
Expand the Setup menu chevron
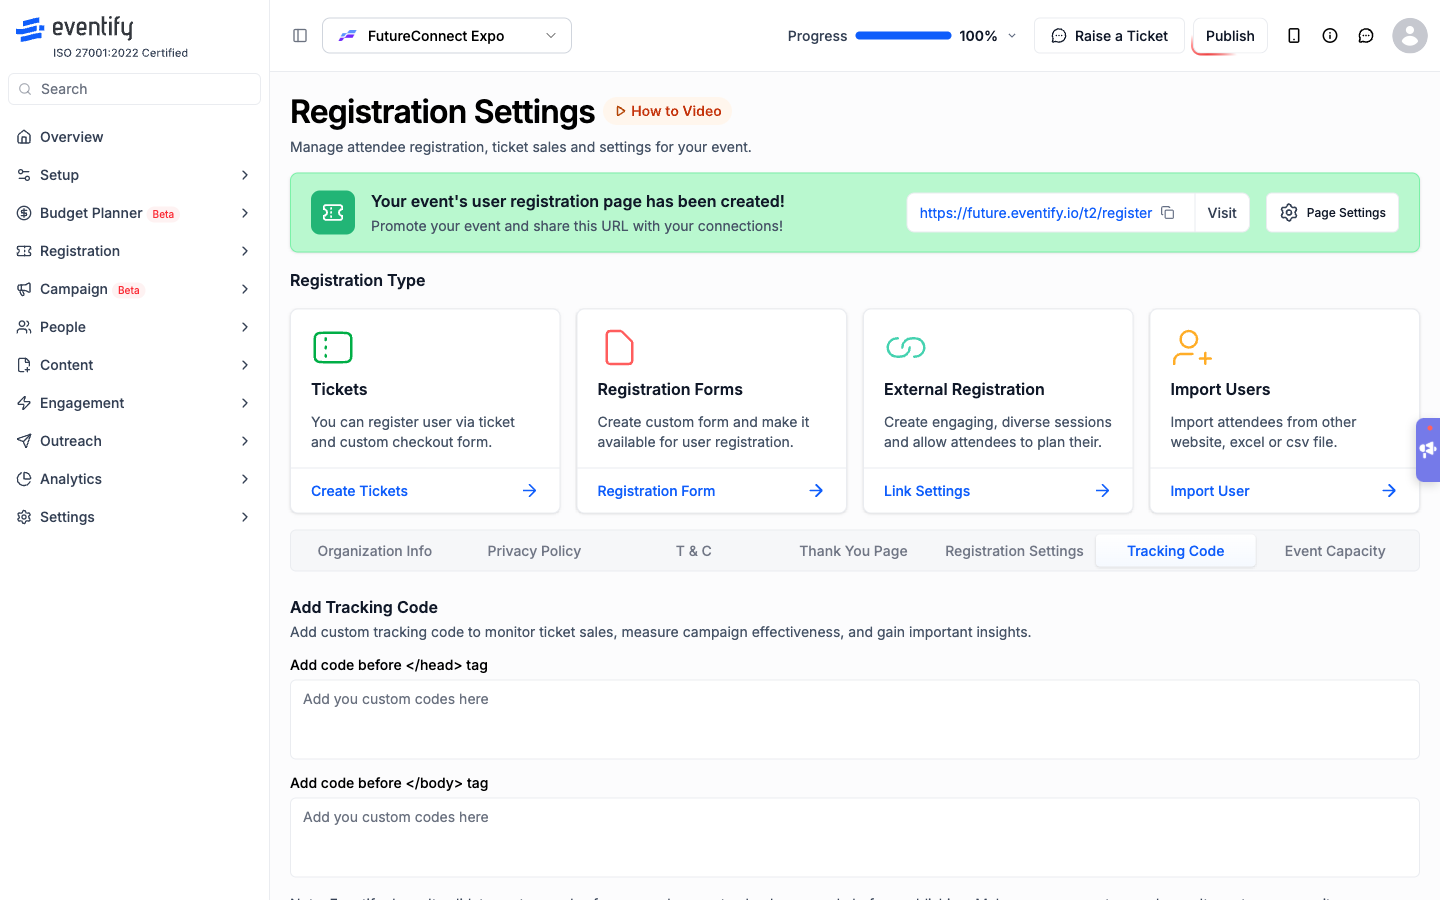[x=245, y=175]
